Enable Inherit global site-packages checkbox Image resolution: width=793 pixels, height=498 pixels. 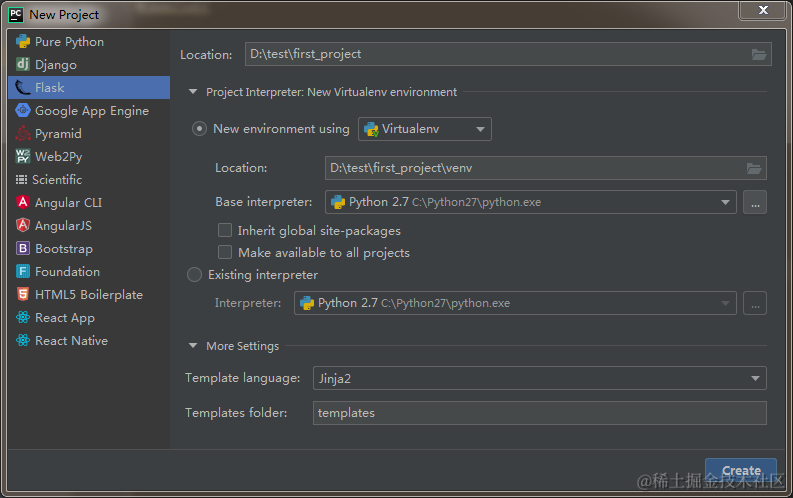[x=225, y=231]
